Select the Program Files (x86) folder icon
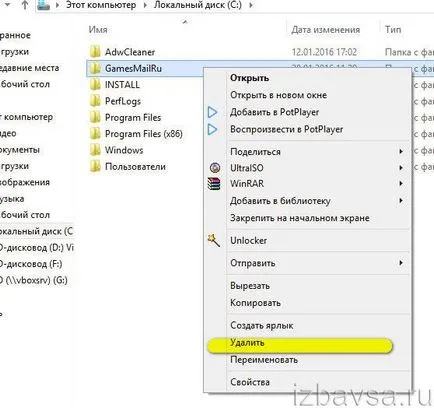 95,134
